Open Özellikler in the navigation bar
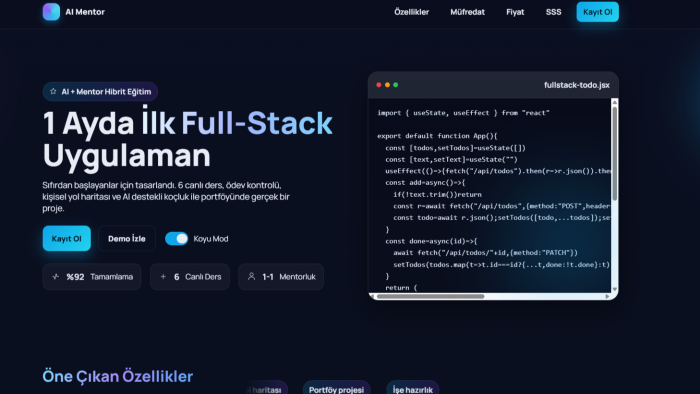The image size is (700, 394). (411, 12)
